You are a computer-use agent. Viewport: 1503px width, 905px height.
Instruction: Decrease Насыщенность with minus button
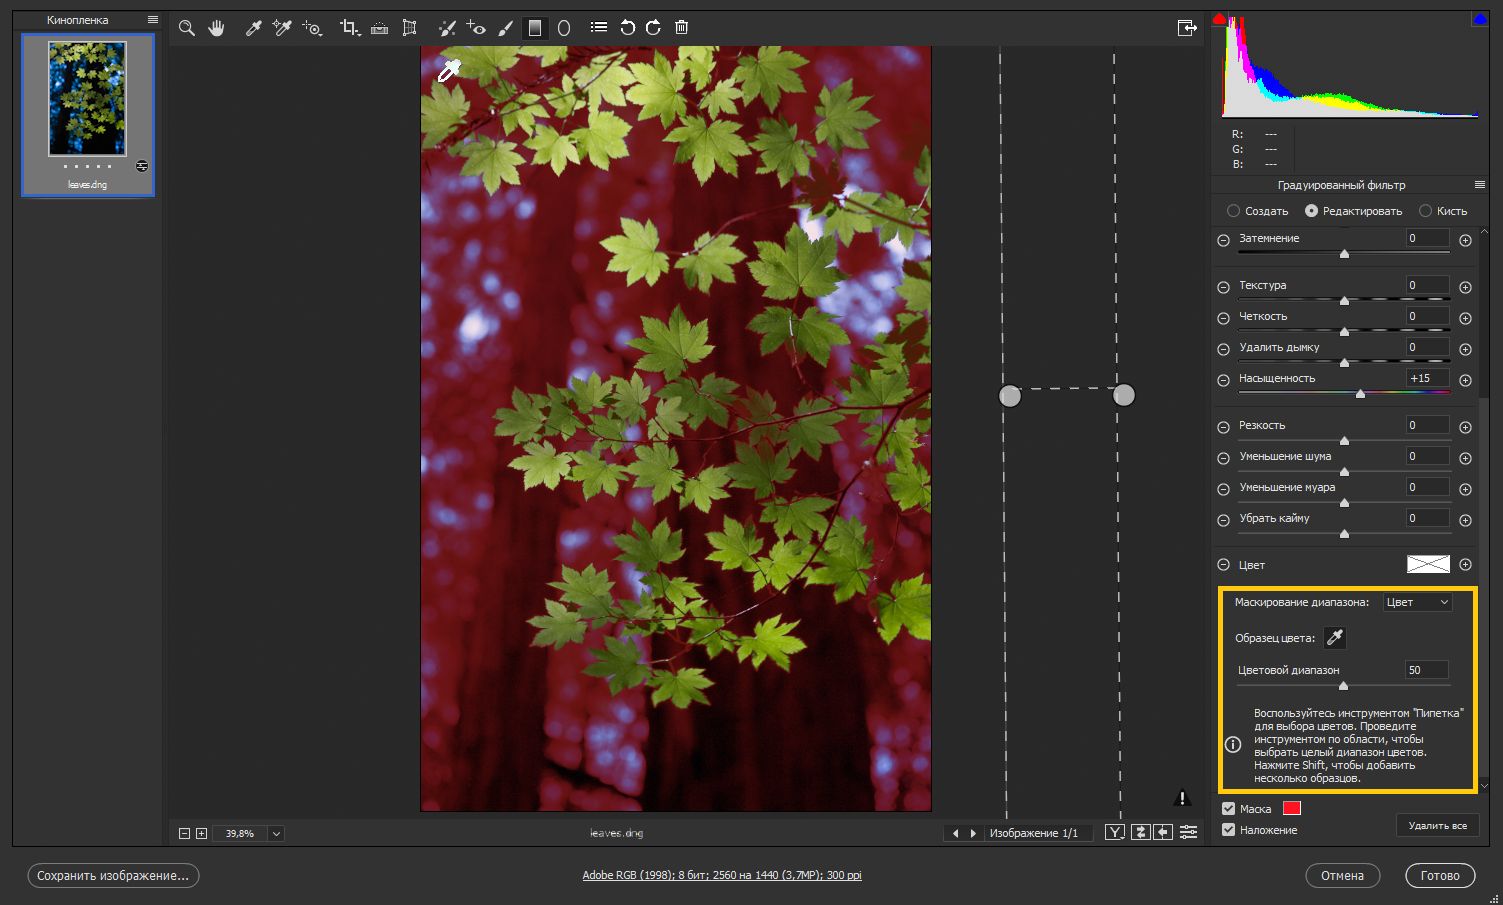click(x=1223, y=380)
